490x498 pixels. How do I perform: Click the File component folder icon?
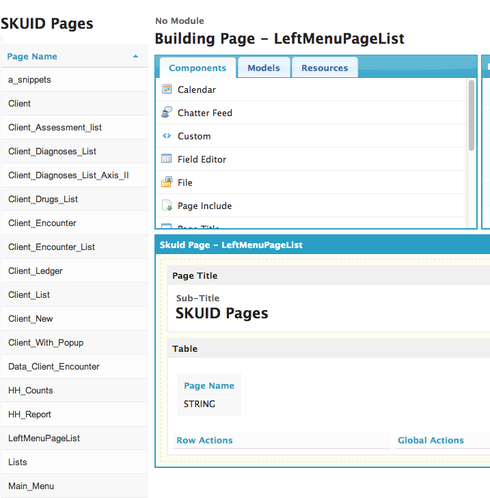pyautogui.click(x=167, y=182)
